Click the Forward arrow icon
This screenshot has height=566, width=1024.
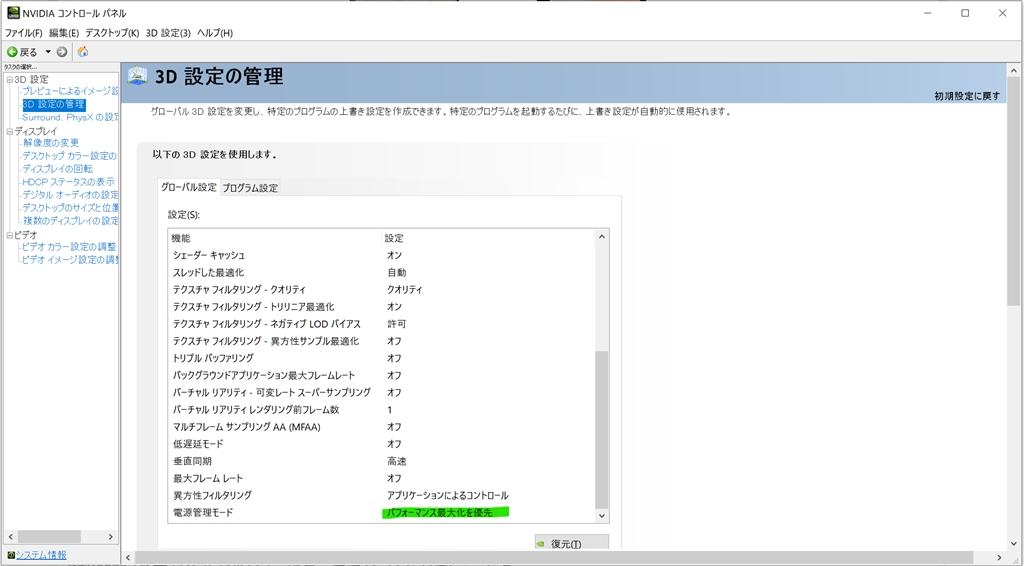[62, 52]
